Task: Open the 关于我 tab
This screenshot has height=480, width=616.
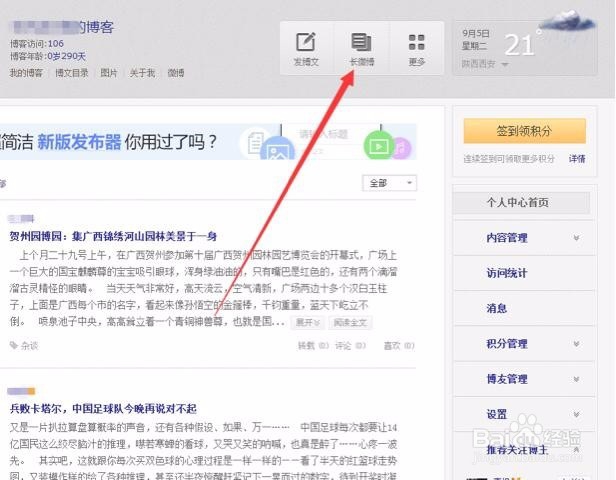Action: point(142,73)
